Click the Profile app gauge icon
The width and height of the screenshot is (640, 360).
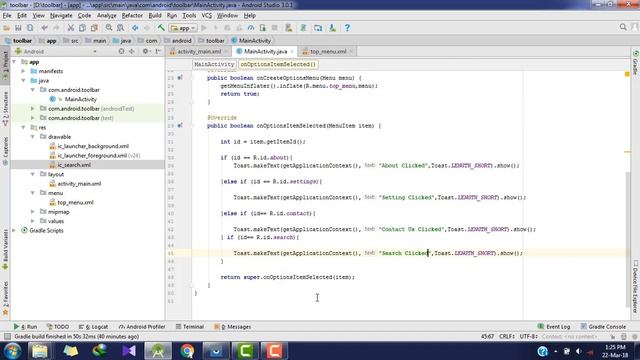(x=251, y=28)
